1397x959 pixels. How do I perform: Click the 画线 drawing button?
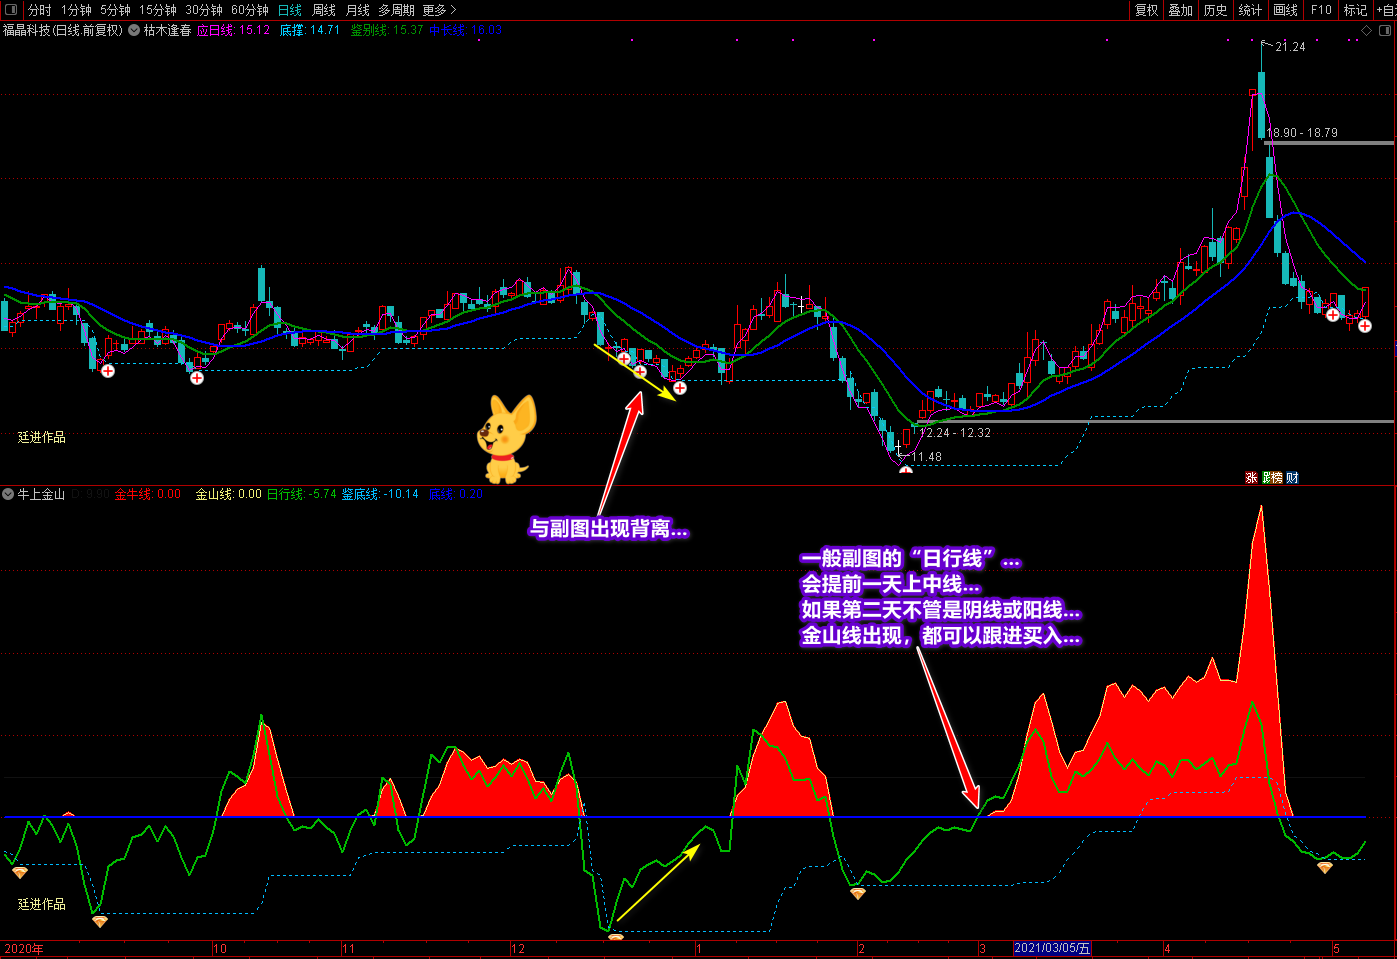click(1285, 10)
